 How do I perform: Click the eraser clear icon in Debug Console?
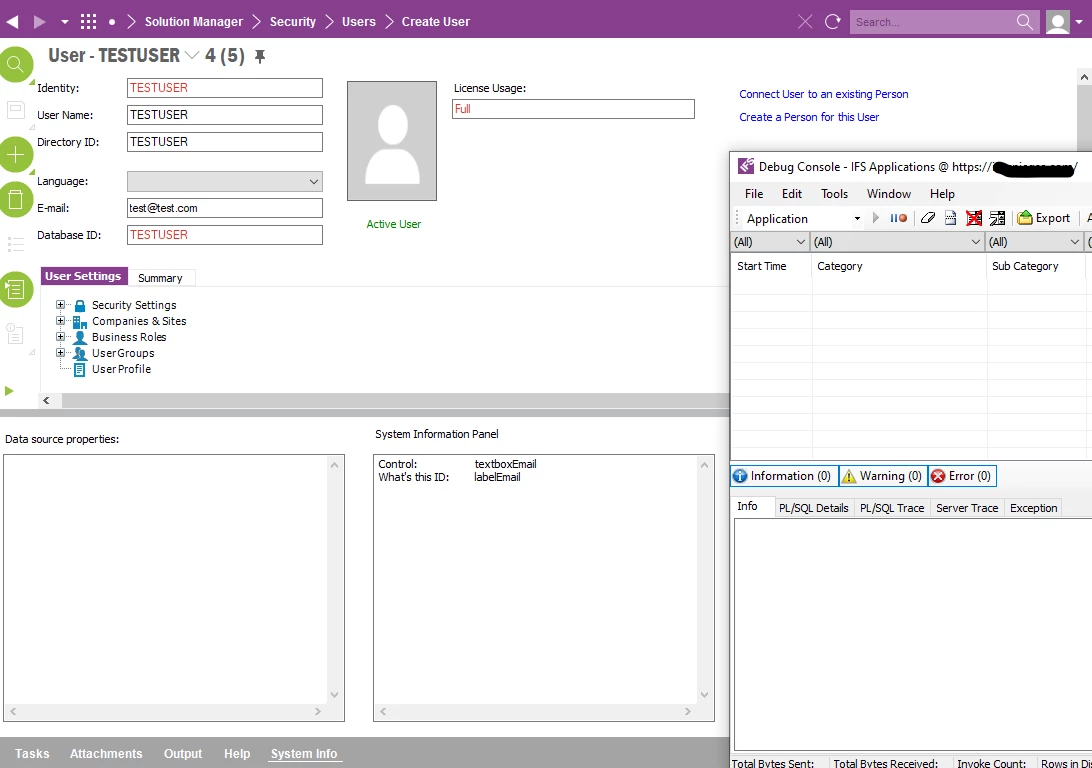(x=928, y=218)
